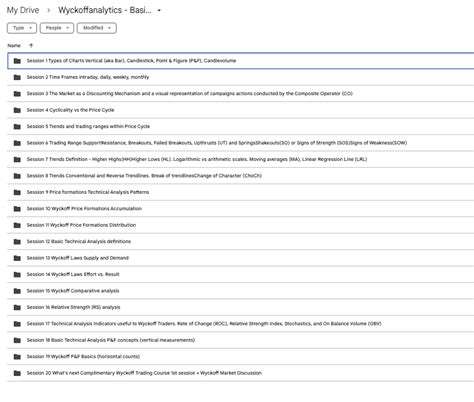Go to My Drive breadcrumb

coord(23,10)
